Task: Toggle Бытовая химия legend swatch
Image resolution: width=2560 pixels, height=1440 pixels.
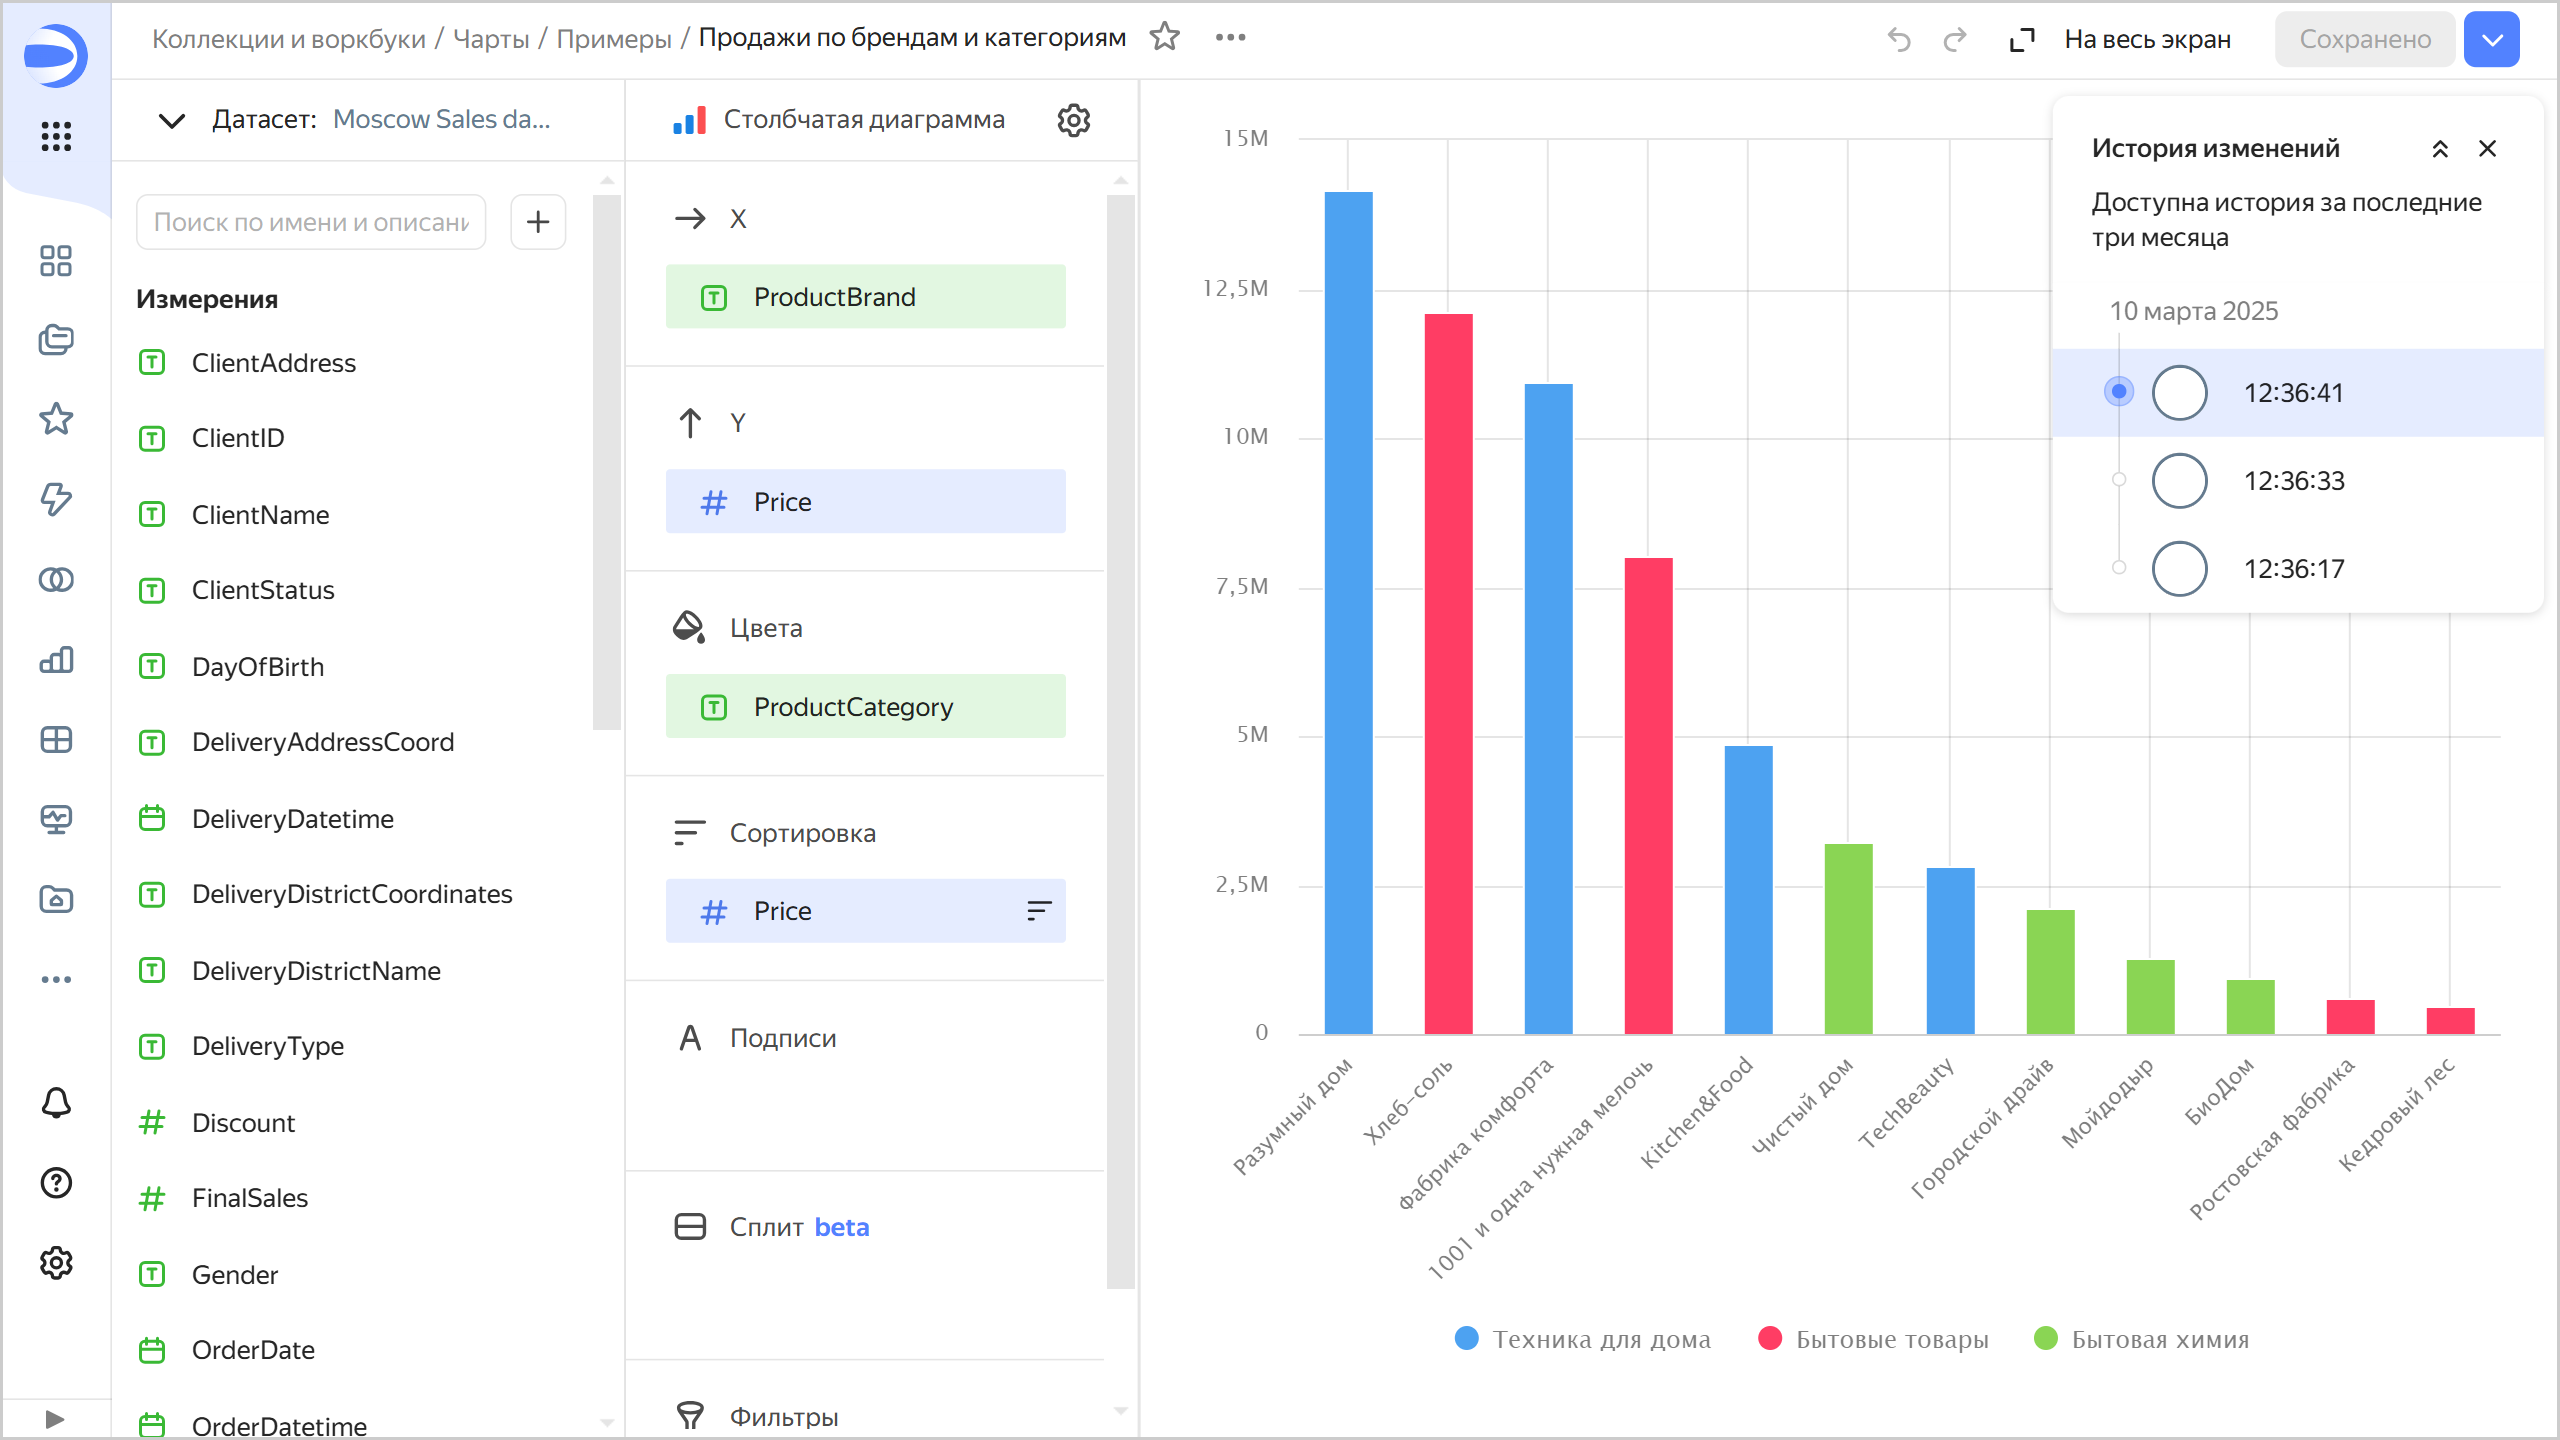Action: tap(2046, 1338)
